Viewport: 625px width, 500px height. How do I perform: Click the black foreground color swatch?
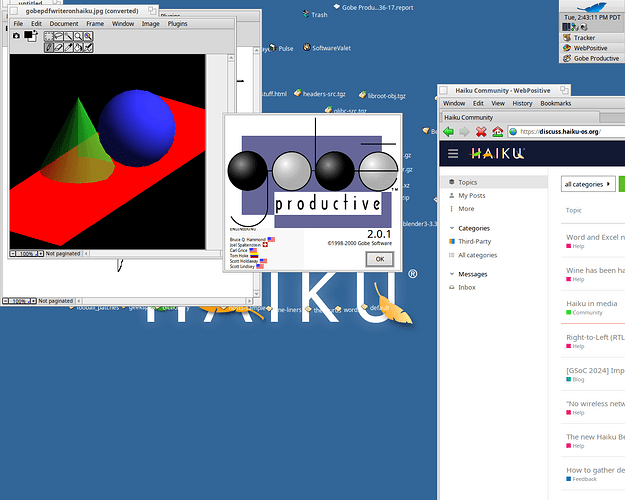(x=28, y=35)
